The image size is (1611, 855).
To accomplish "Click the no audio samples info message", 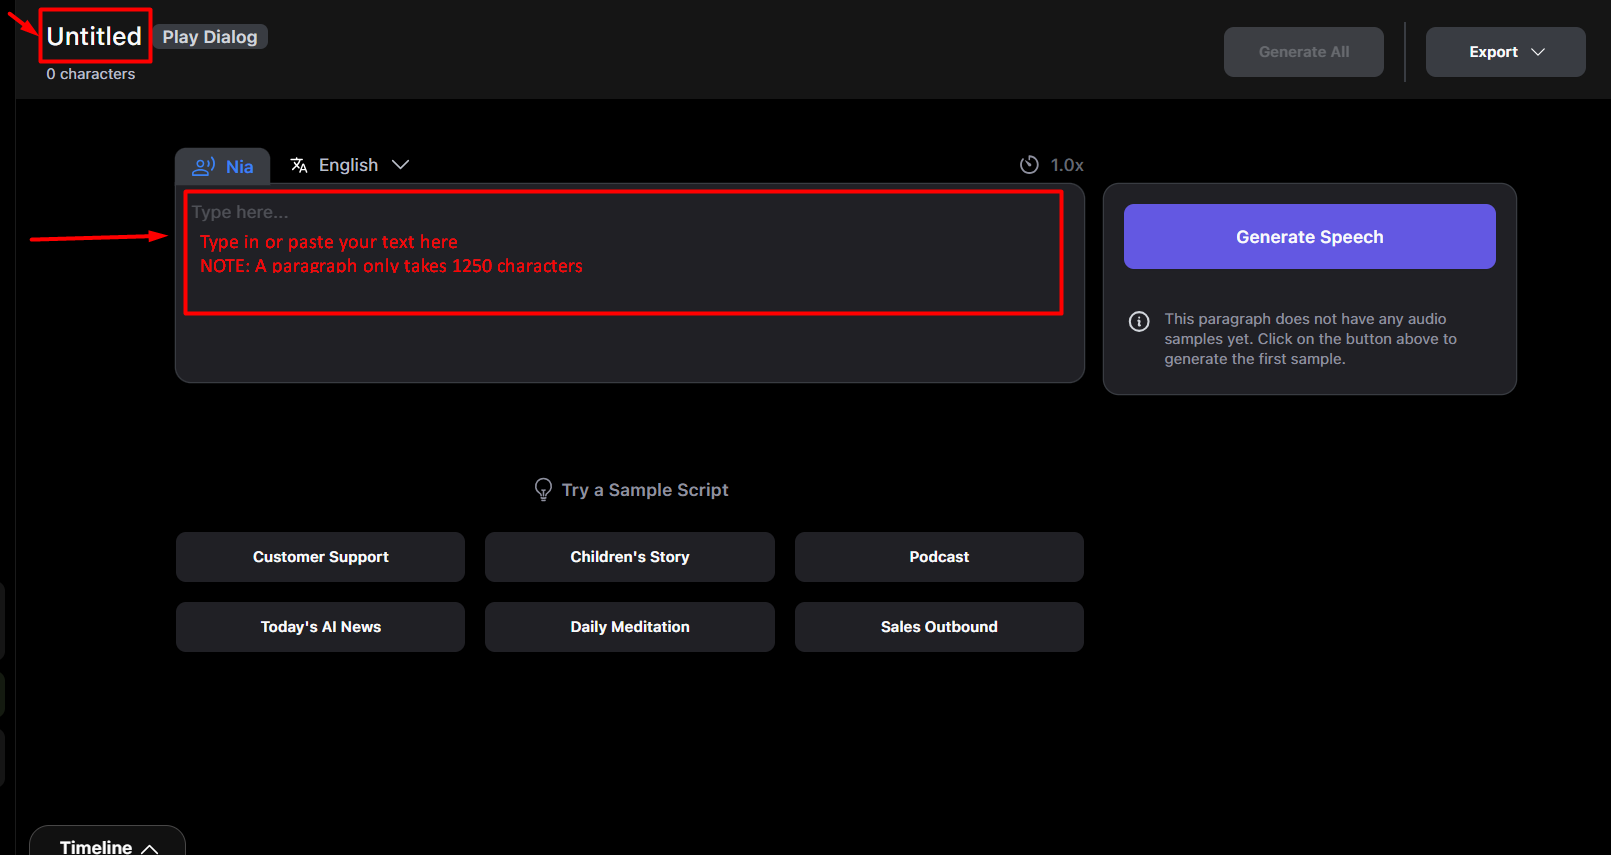I will (1310, 339).
